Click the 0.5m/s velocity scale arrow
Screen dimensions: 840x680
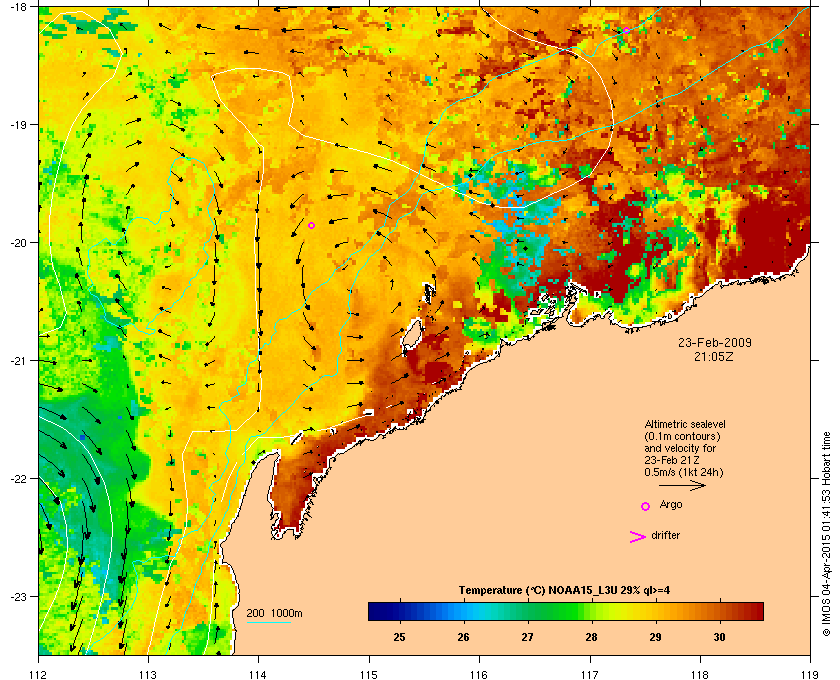tap(682, 485)
